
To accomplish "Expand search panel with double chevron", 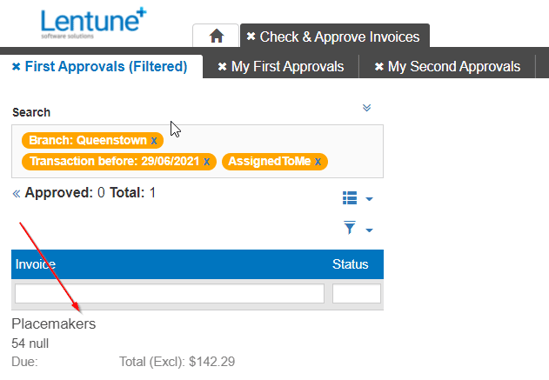I will pos(367,108).
